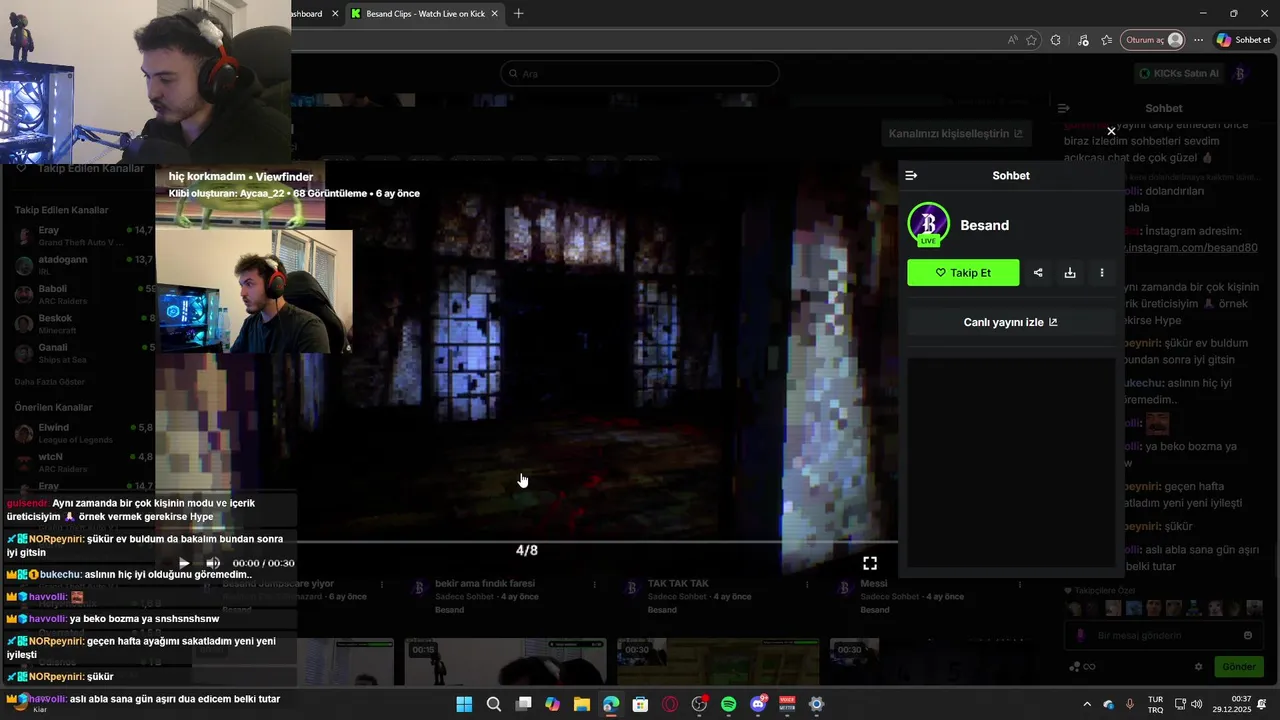Open Discord from taskbar

click(758, 704)
